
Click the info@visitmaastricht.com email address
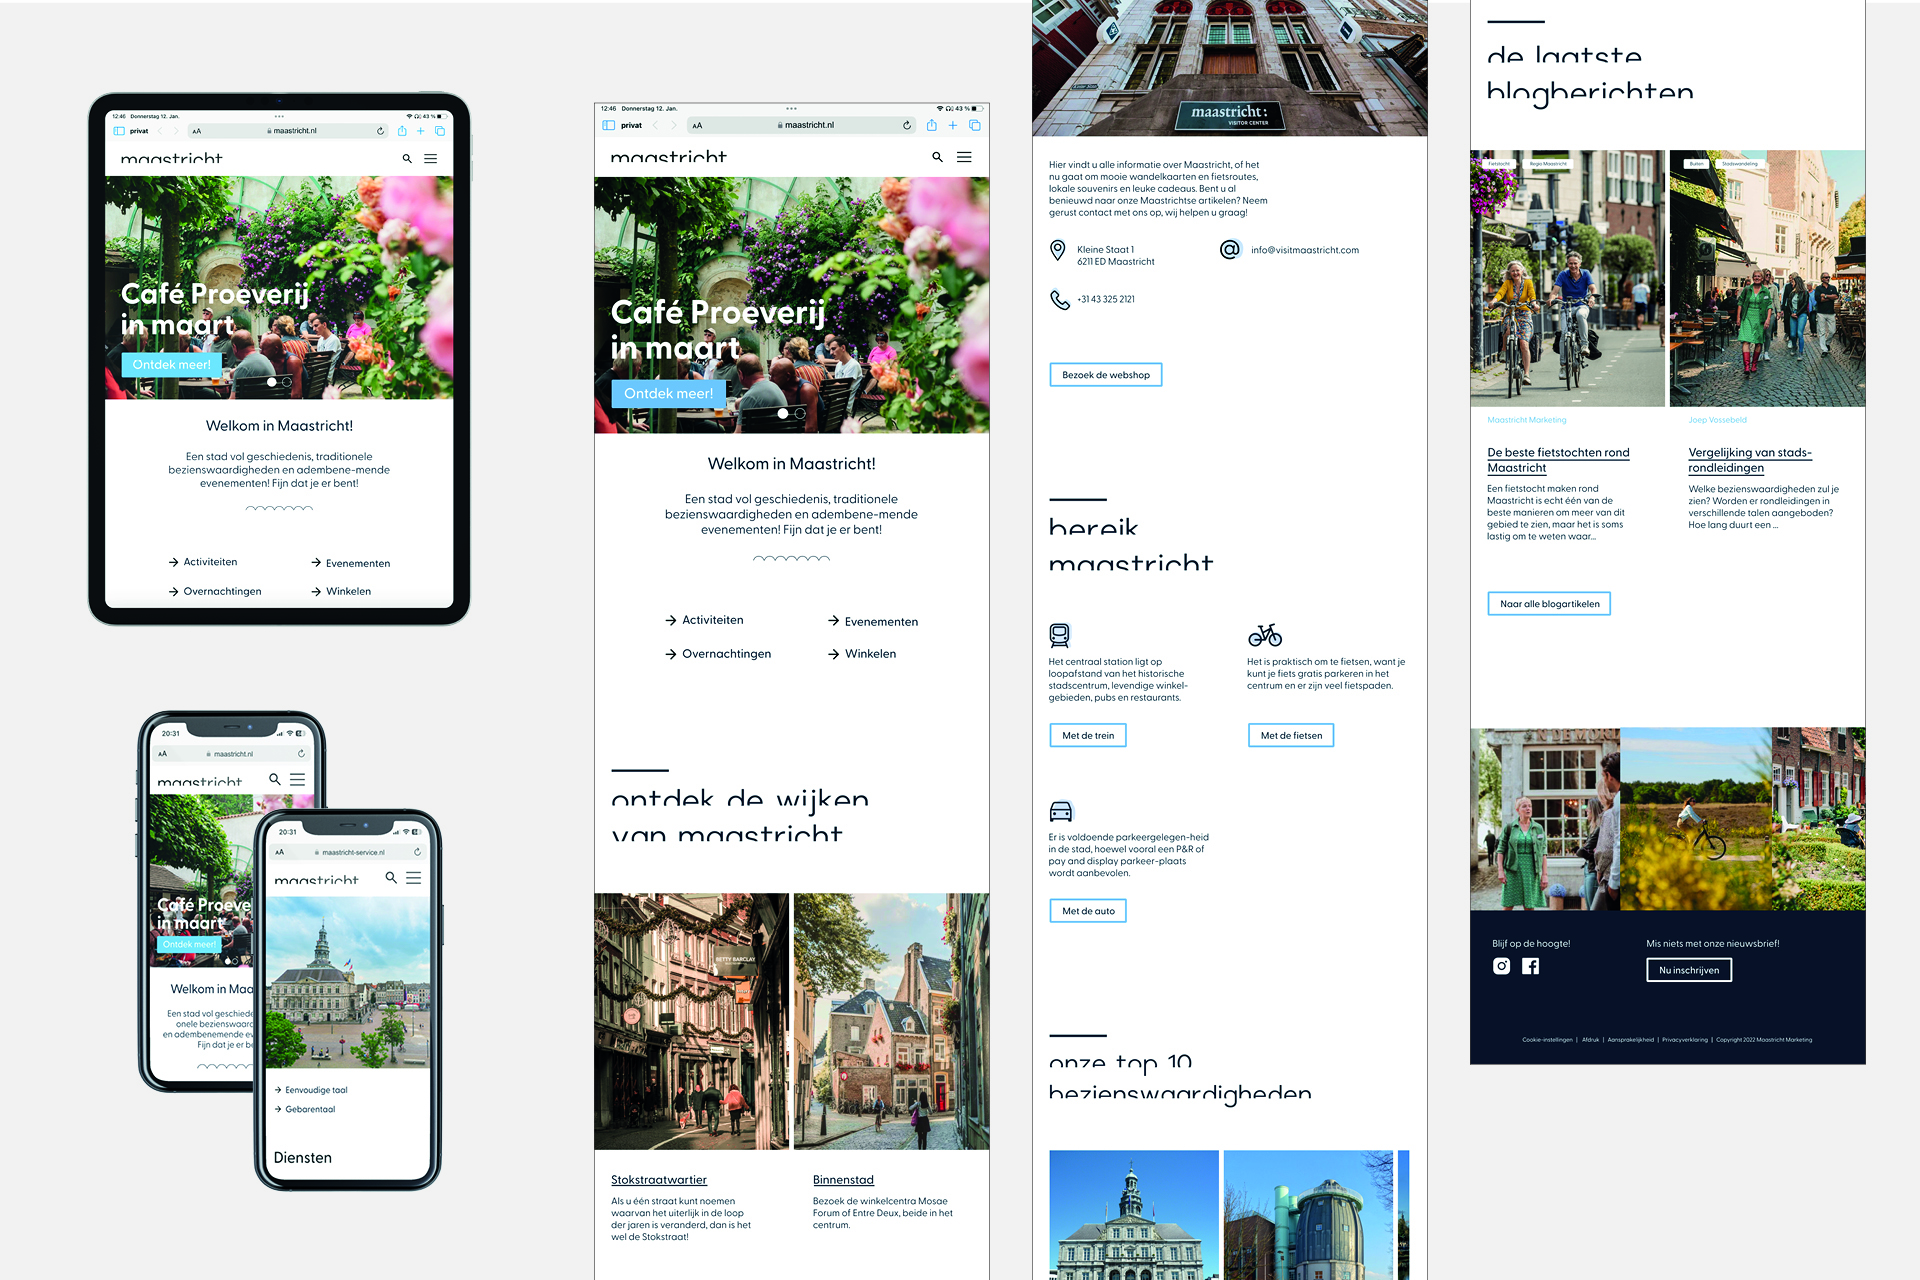(x=1305, y=250)
